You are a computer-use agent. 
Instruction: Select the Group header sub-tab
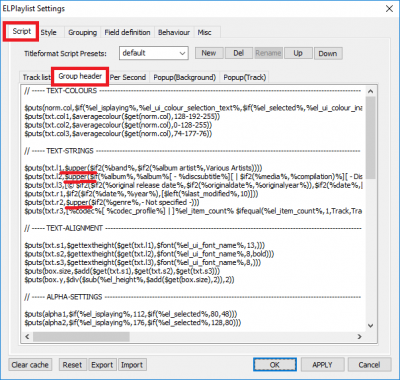pyautogui.click(x=80, y=76)
